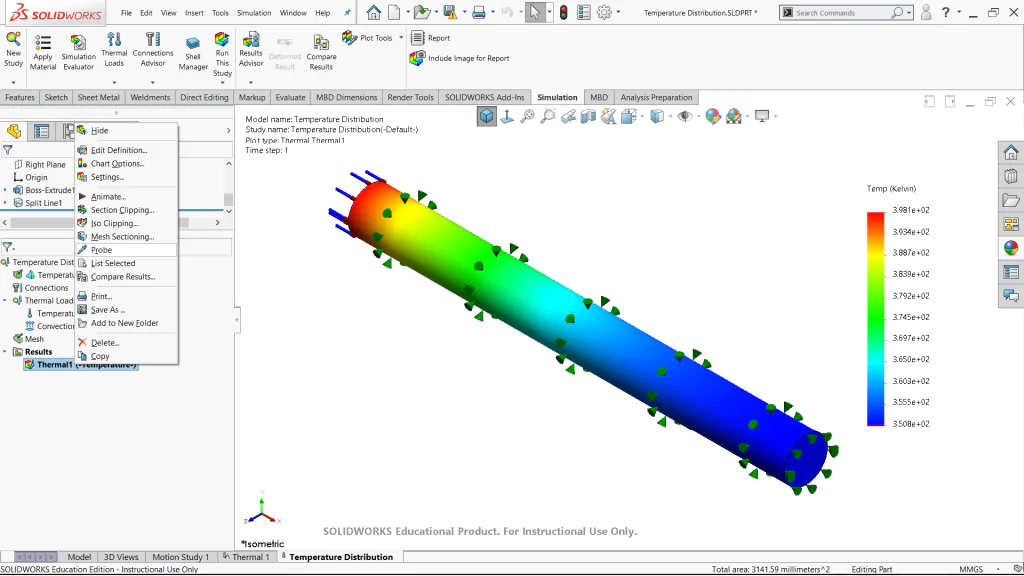1024x576 pixels.
Task: Choose Probe from the context menu
Action: [x=126, y=250]
